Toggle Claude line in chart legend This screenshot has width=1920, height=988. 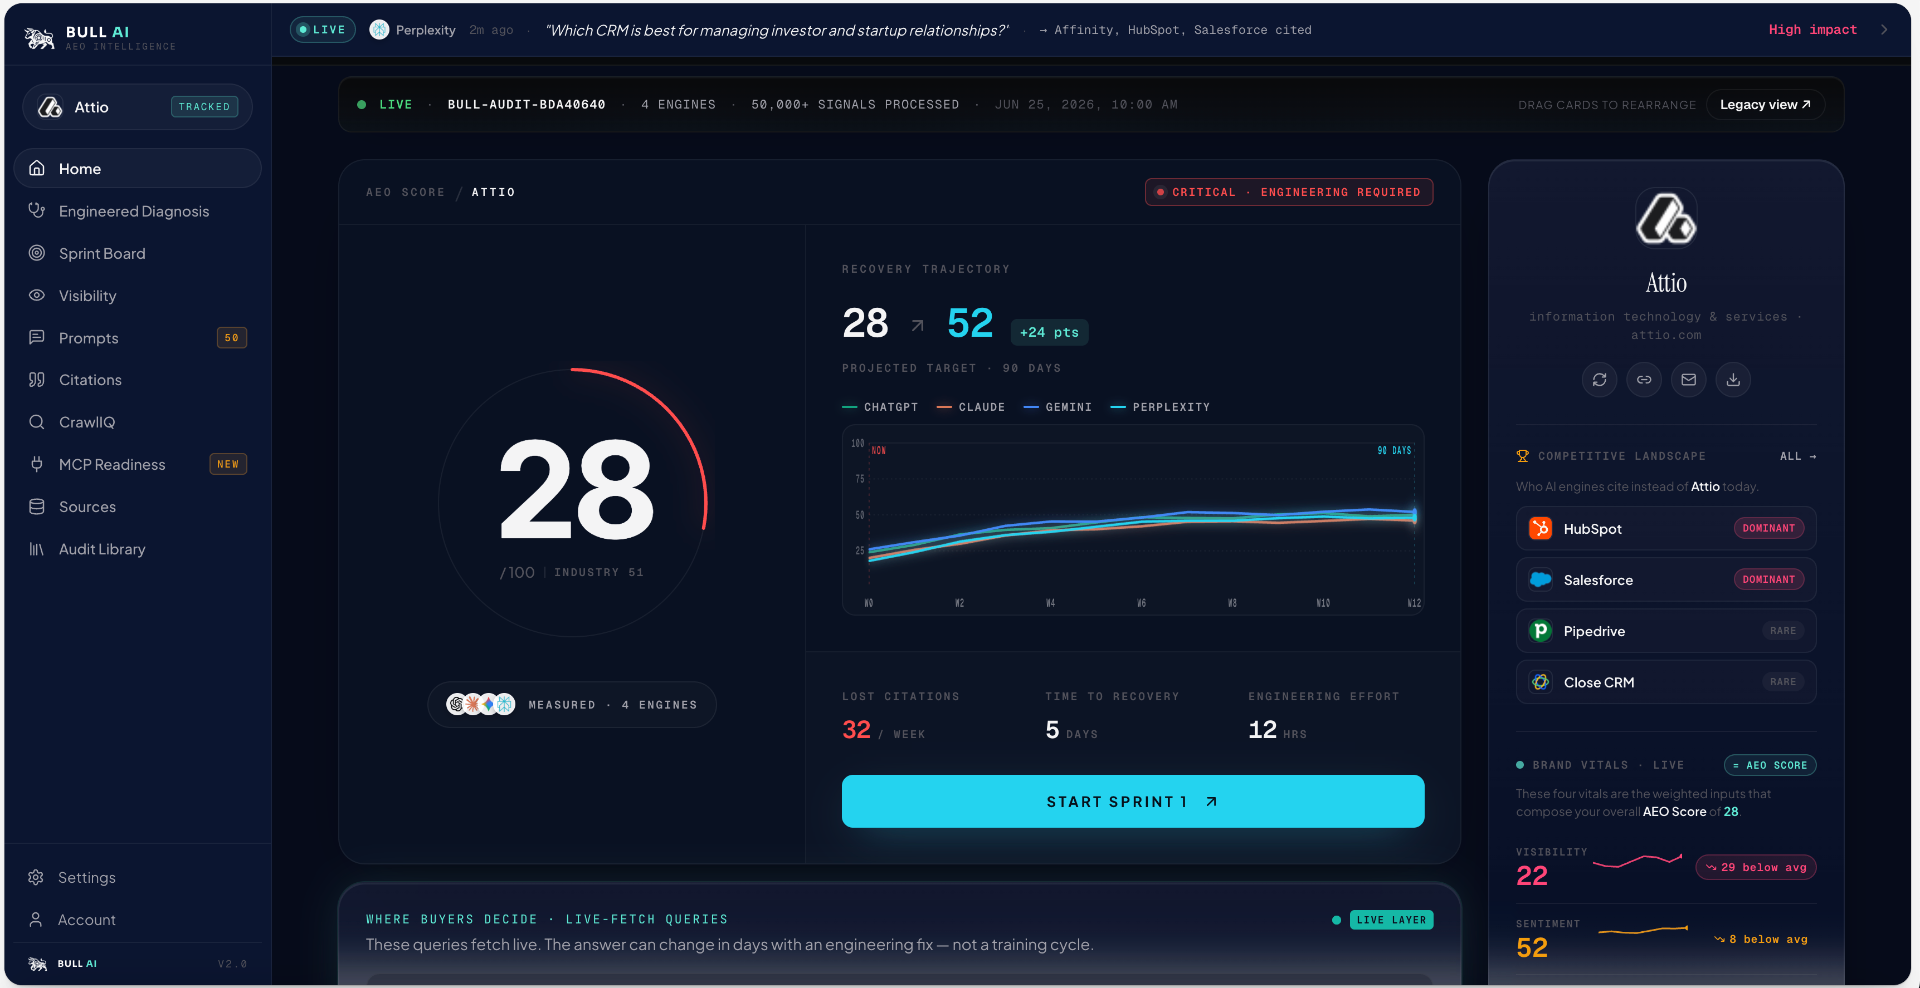pos(971,407)
